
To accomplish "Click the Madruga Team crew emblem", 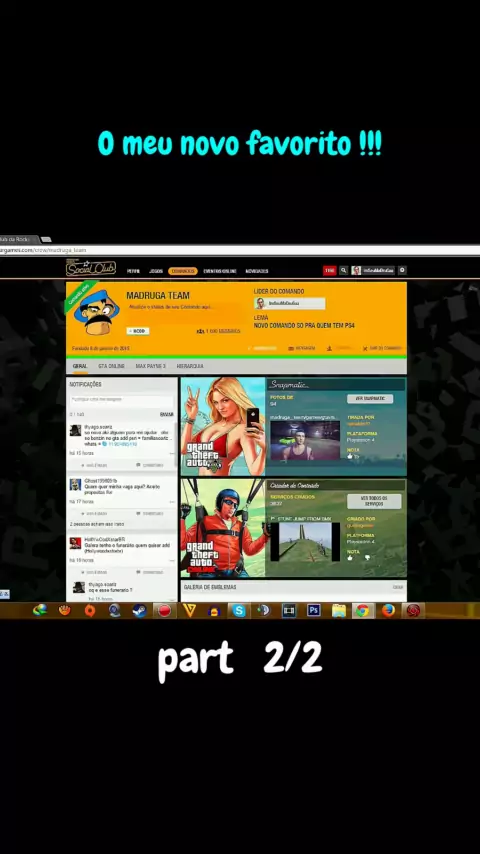I will 95,312.
